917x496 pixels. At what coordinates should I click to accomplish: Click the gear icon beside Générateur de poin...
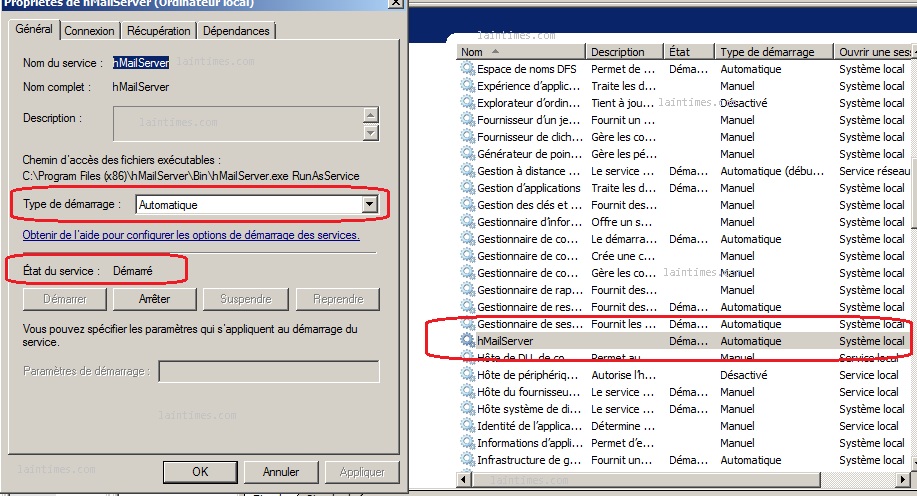pyautogui.click(x=467, y=153)
